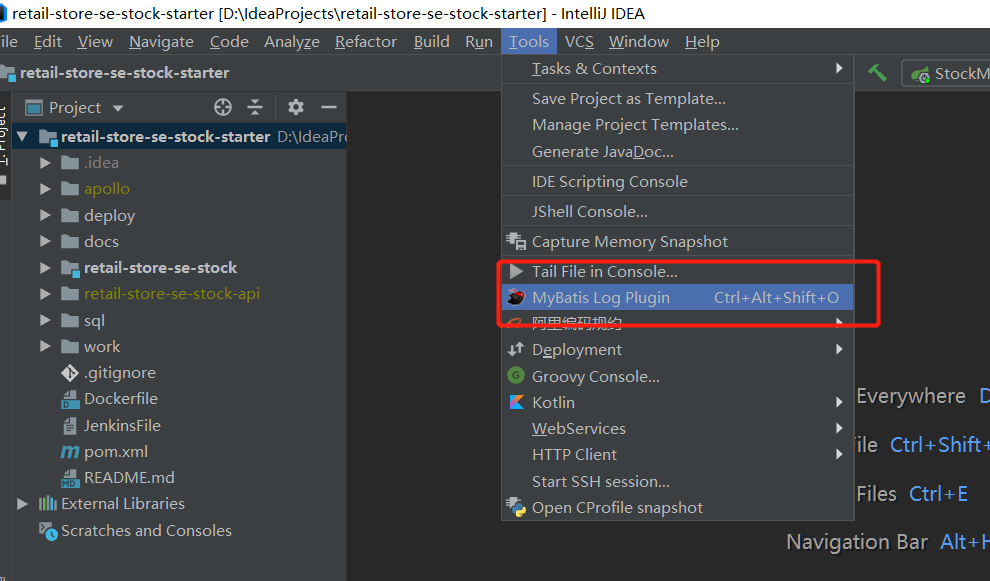Open the Tools menu
The width and height of the screenshot is (990, 581).
[528, 42]
